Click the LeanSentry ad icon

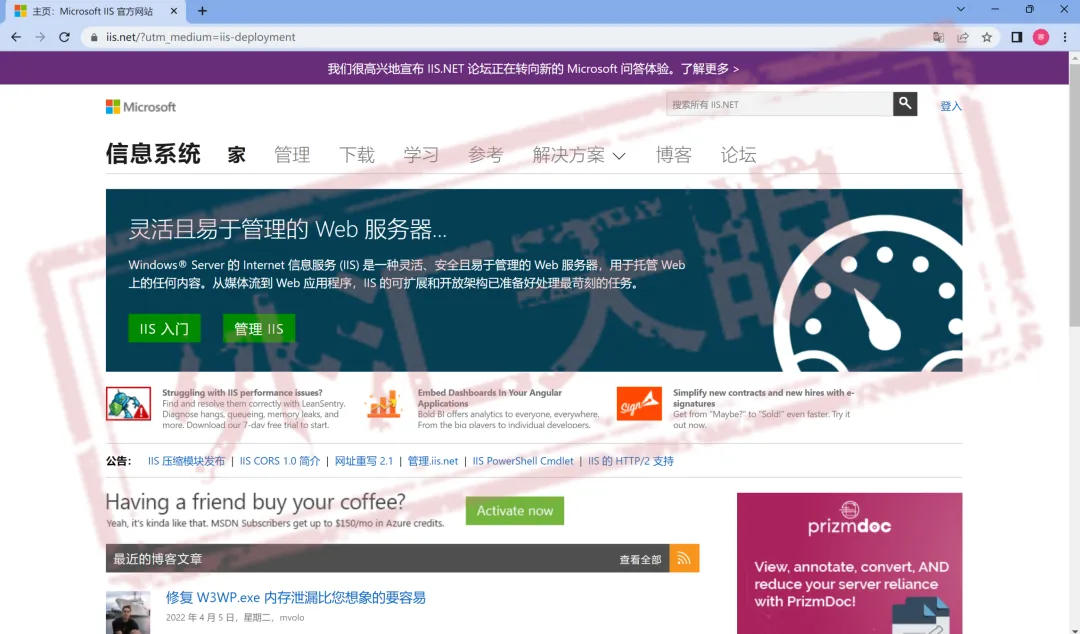pos(128,404)
